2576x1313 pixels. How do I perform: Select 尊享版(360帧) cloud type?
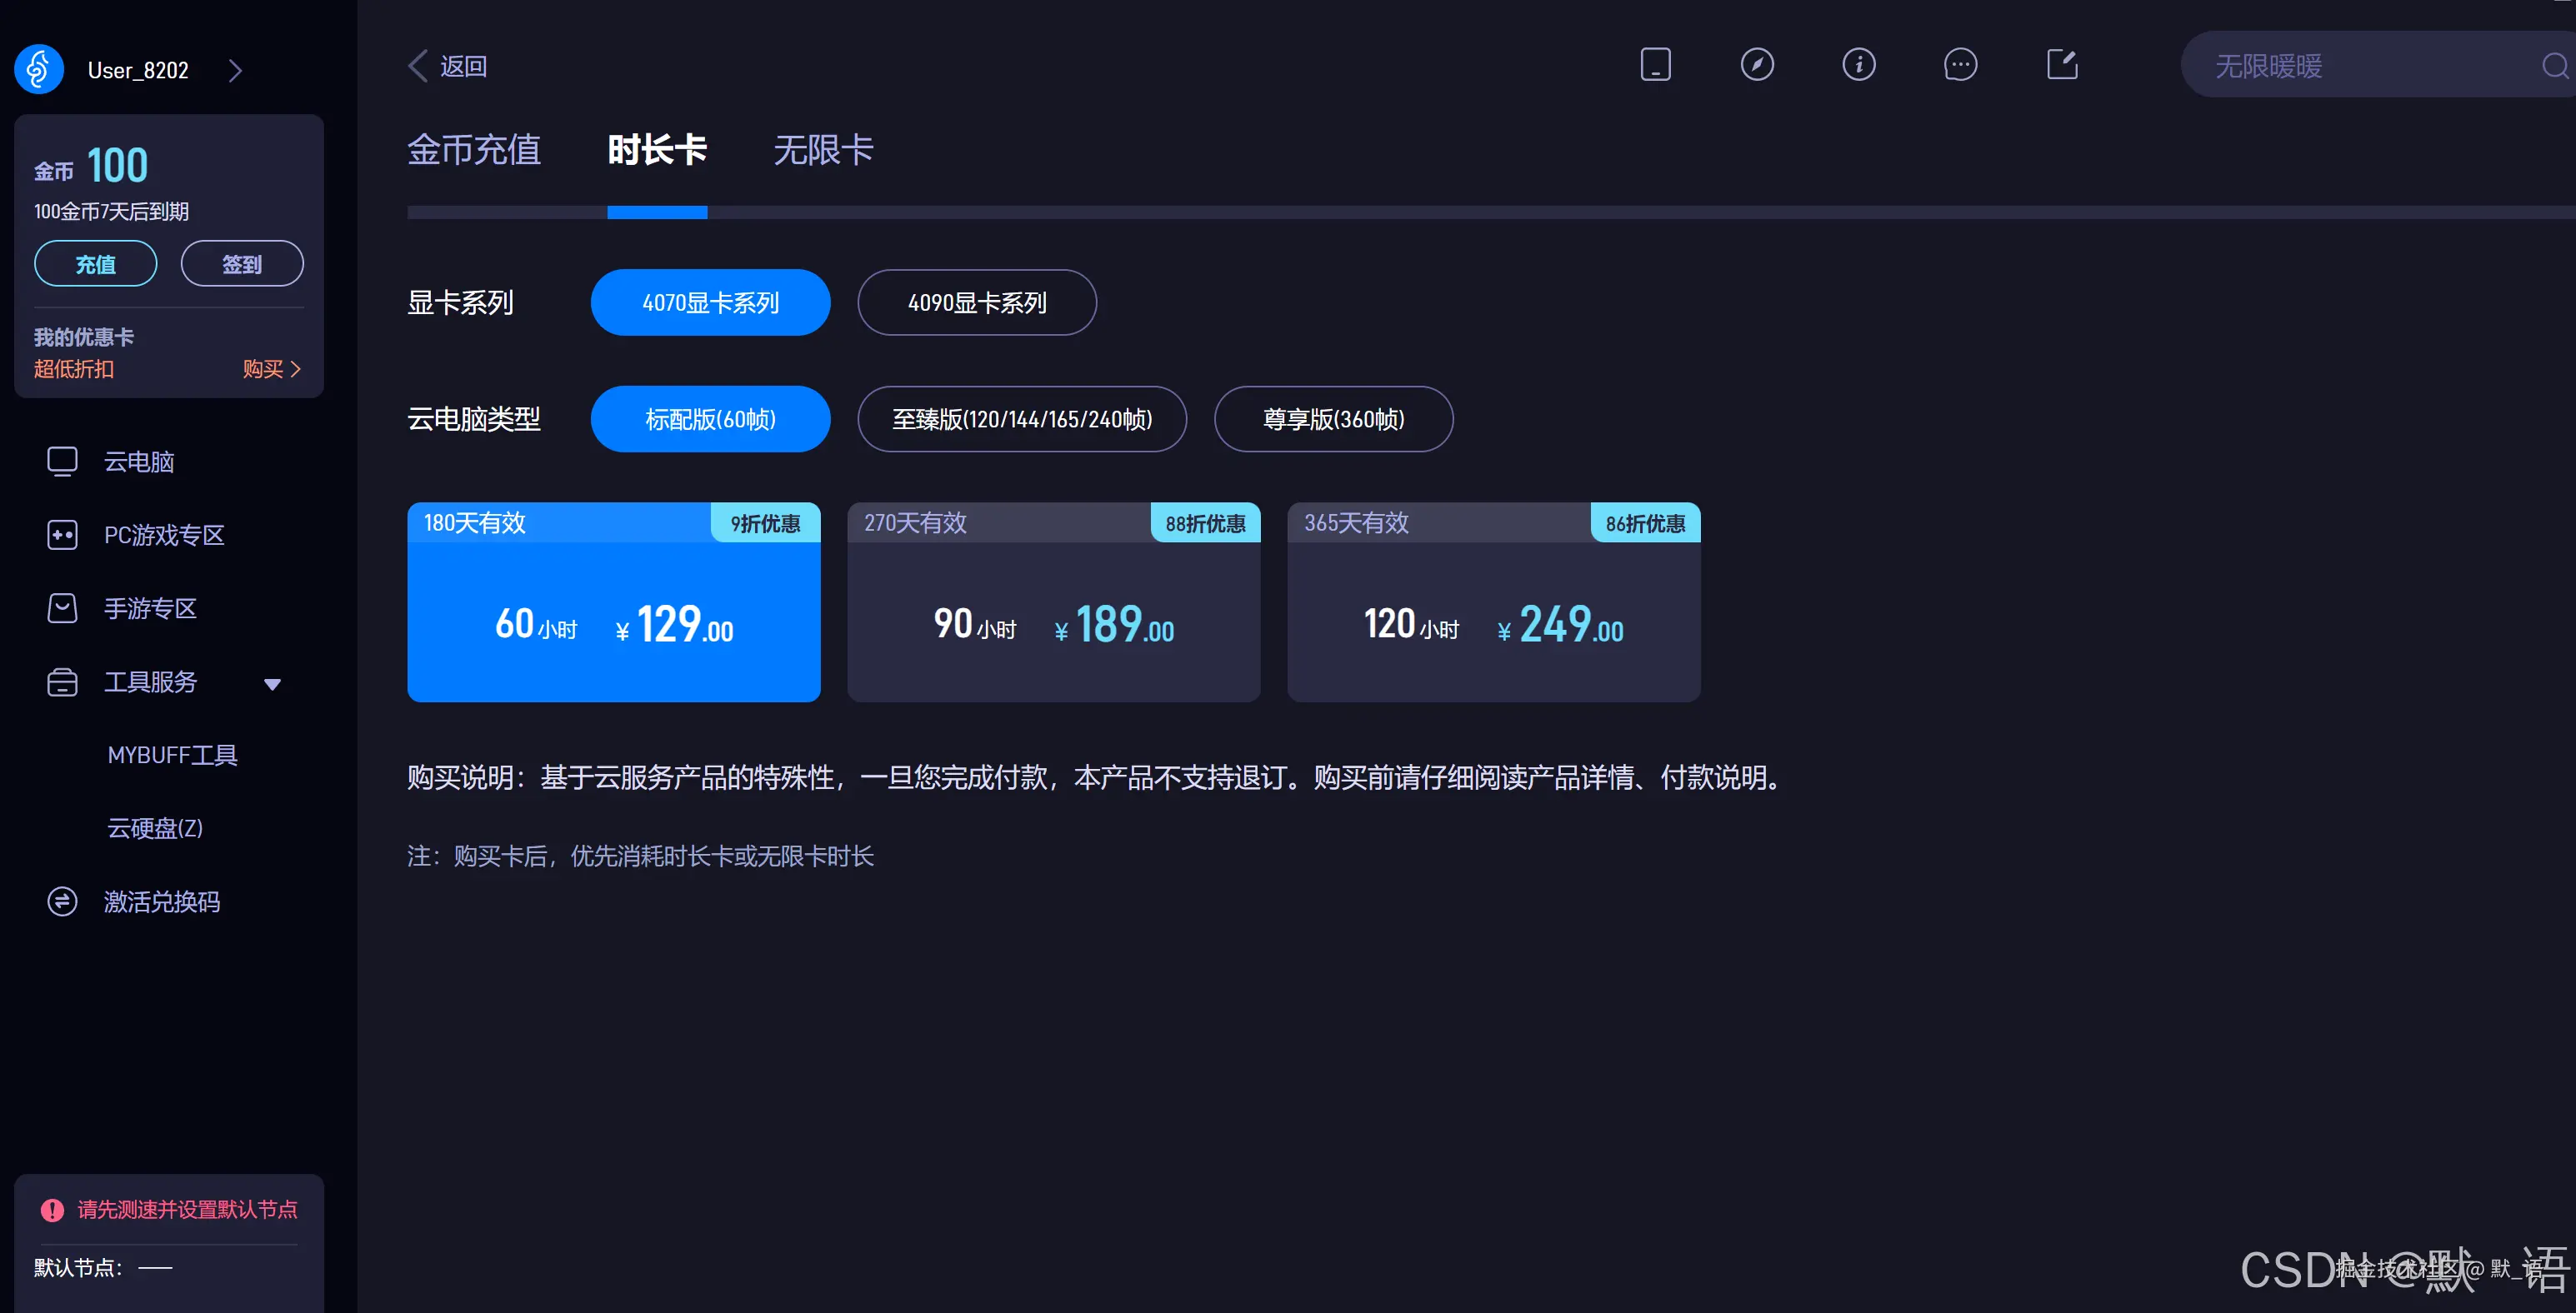click(x=1333, y=419)
